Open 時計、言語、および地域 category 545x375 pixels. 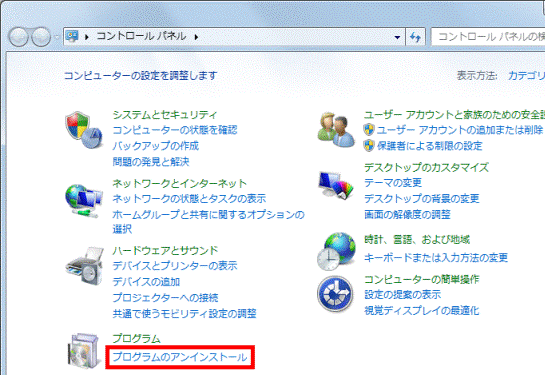[417, 240]
